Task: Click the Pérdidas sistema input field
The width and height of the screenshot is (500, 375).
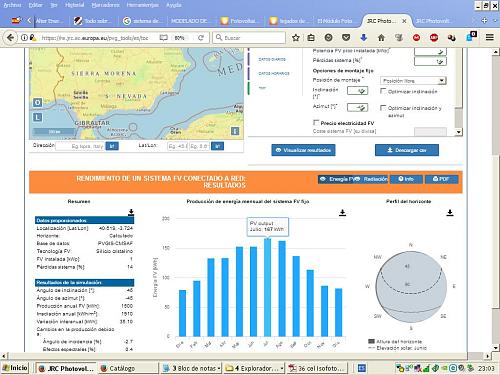Action: tap(430, 61)
